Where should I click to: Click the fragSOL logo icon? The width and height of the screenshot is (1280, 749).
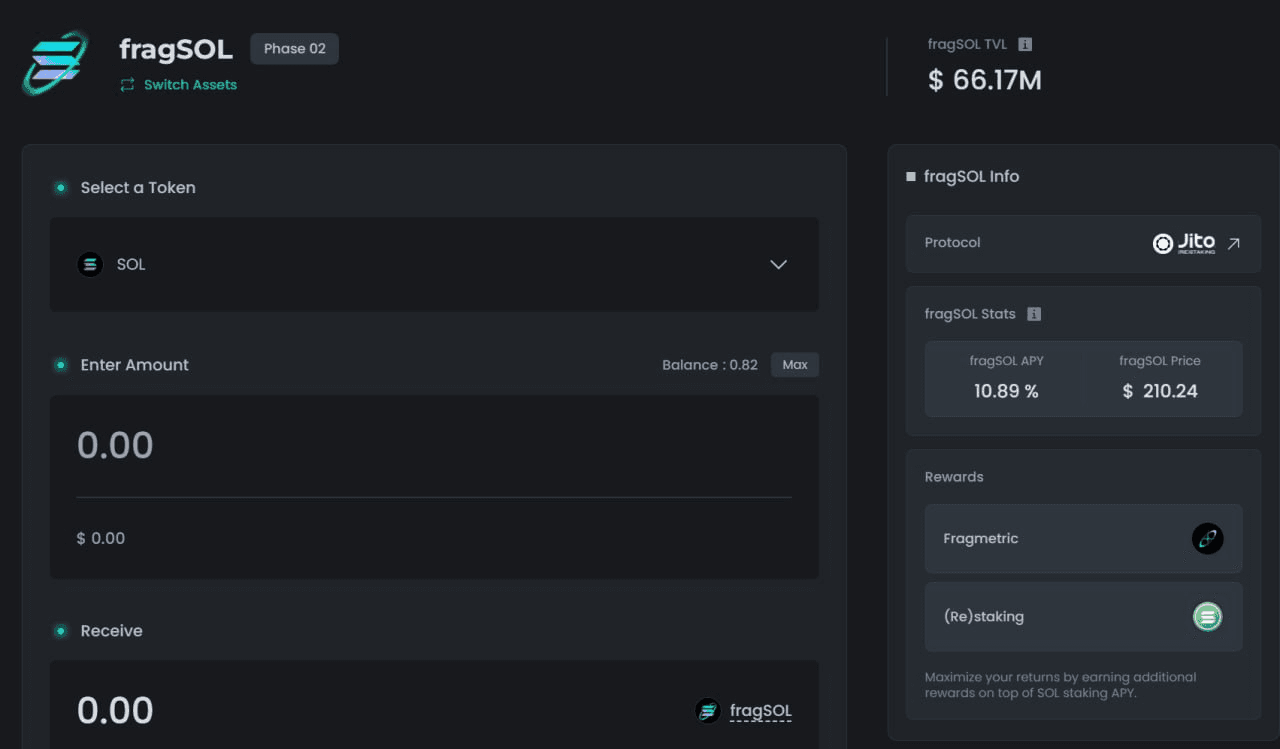tap(55, 63)
